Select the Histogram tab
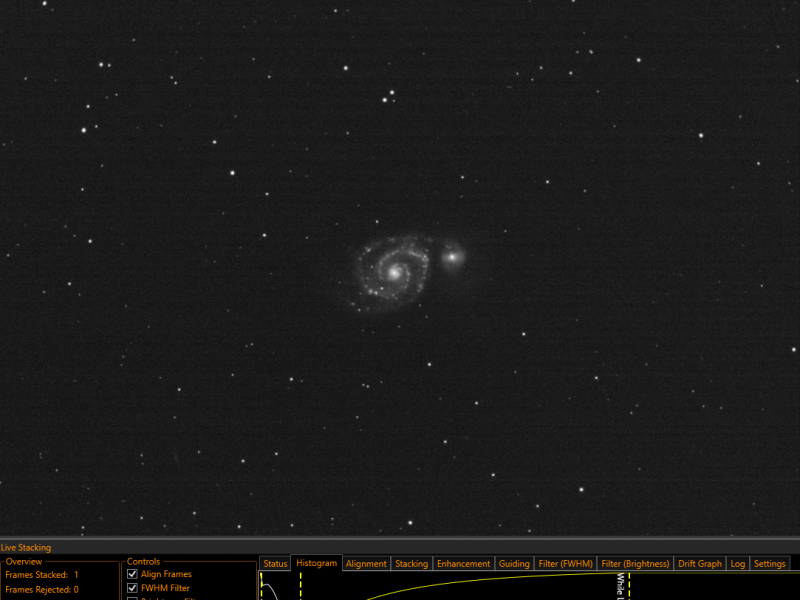Image resolution: width=800 pixels, height=600 pixels. [316, 563]
